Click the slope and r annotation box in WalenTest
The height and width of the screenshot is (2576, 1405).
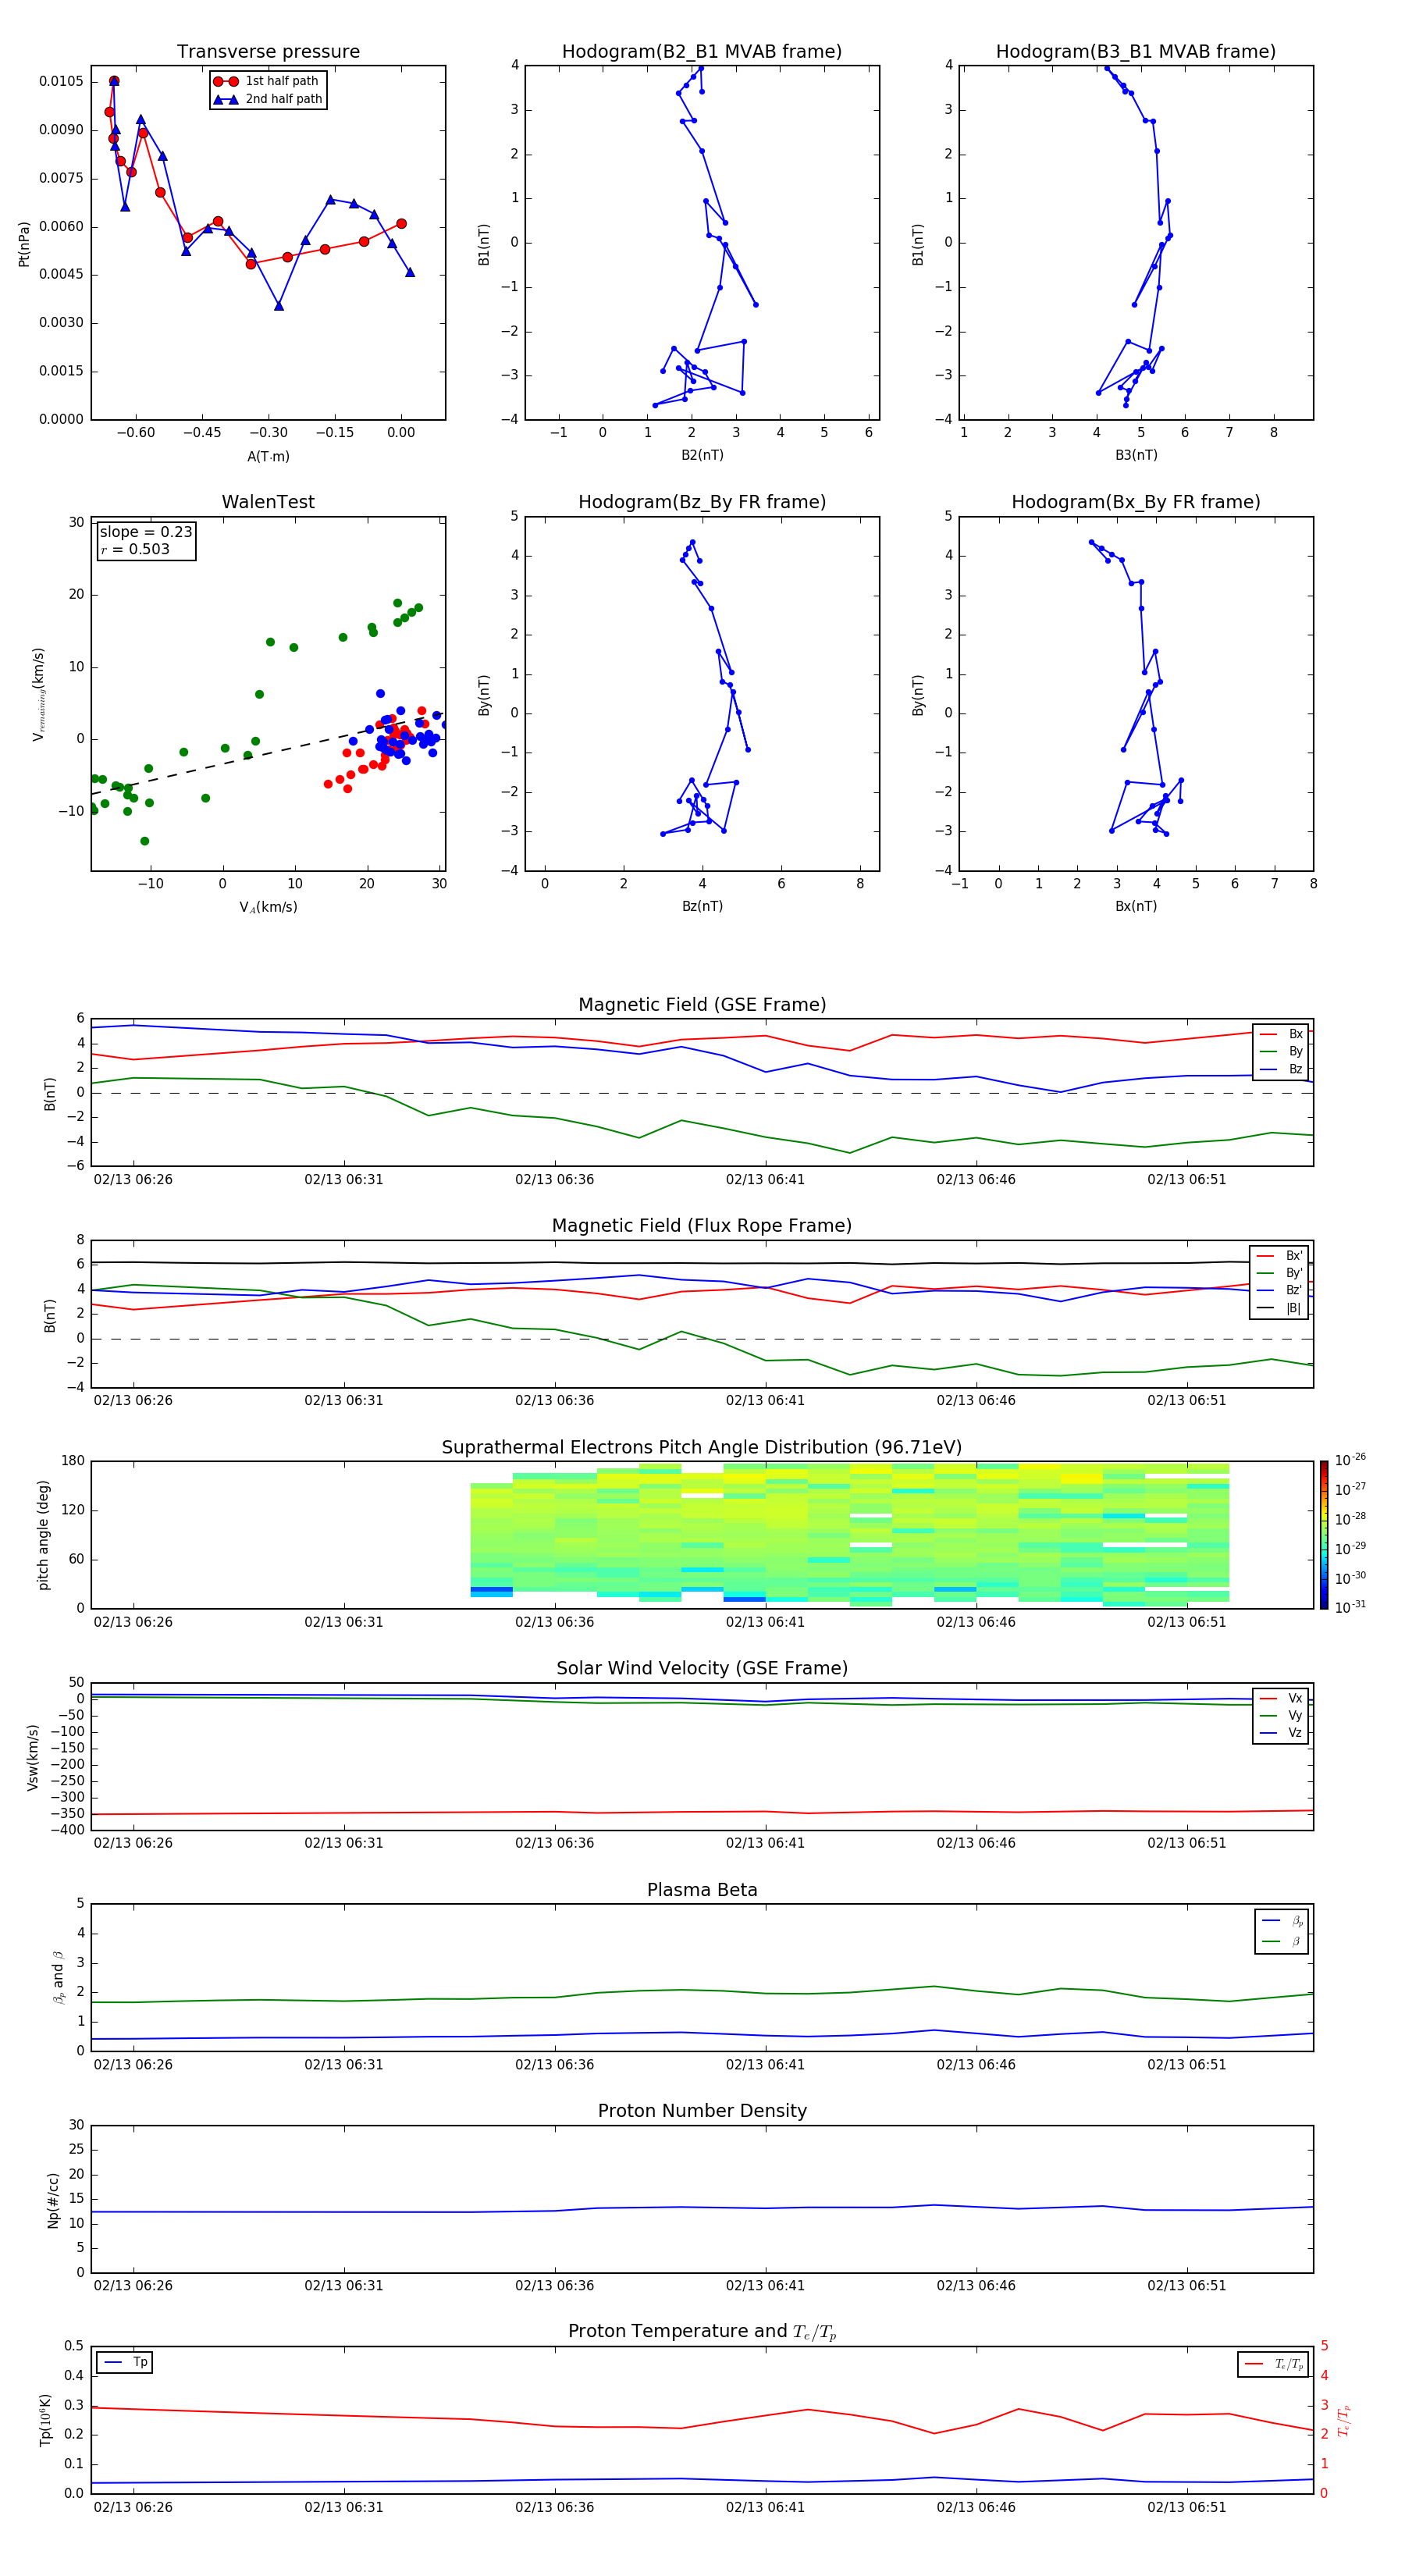tap(146, 540)
